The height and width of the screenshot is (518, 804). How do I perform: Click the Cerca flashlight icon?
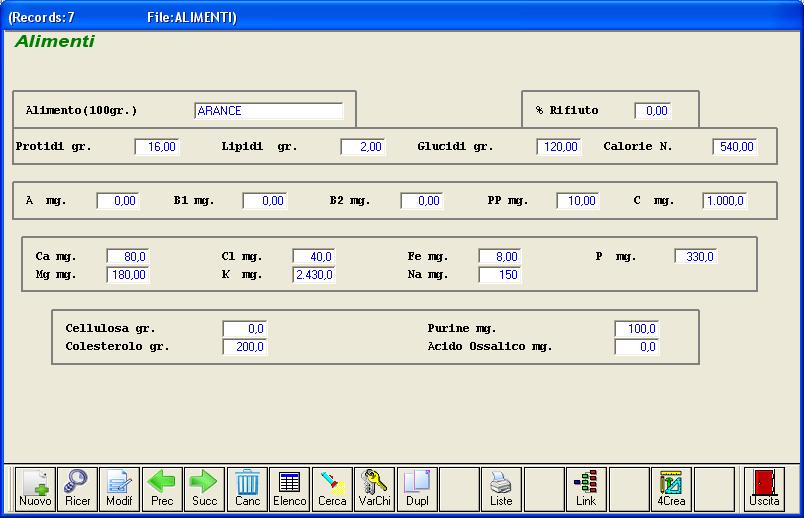(x=332, y=489)
